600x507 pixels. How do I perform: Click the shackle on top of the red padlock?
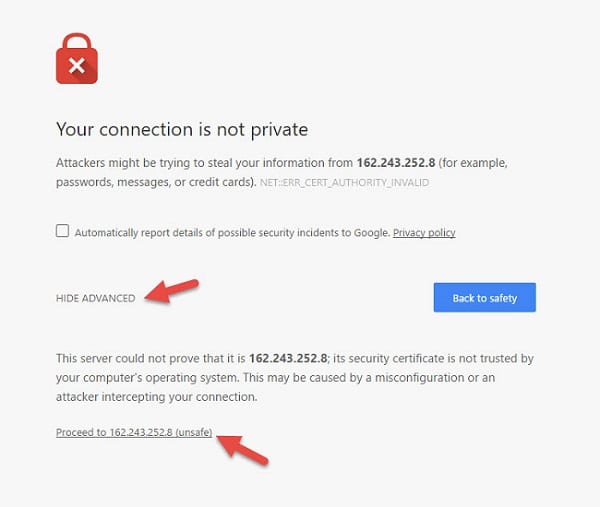point(77,41)
